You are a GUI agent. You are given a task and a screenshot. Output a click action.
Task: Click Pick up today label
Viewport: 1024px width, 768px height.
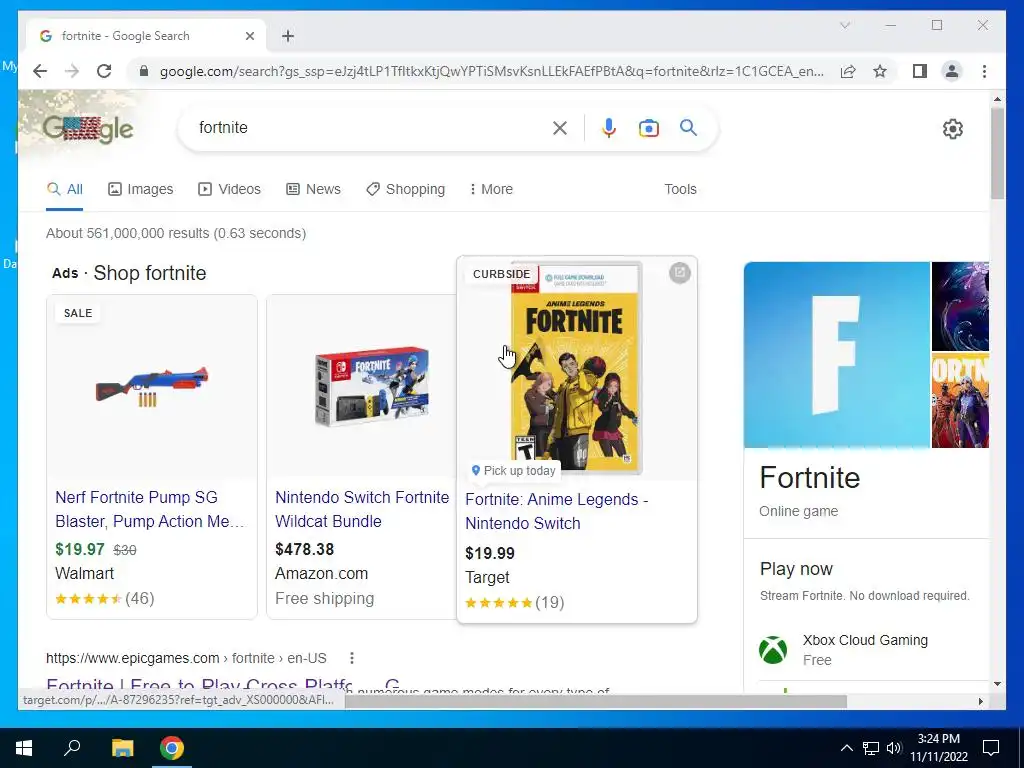coord(514,471)
